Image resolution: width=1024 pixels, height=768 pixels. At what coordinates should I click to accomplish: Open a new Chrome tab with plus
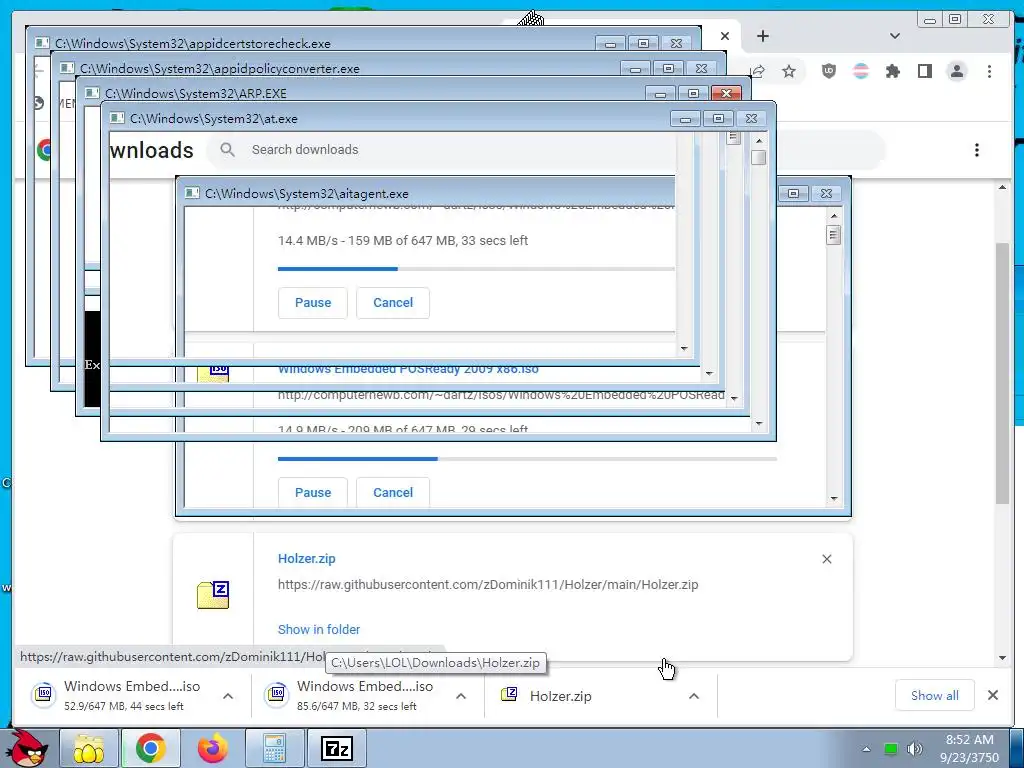(763, 36)
